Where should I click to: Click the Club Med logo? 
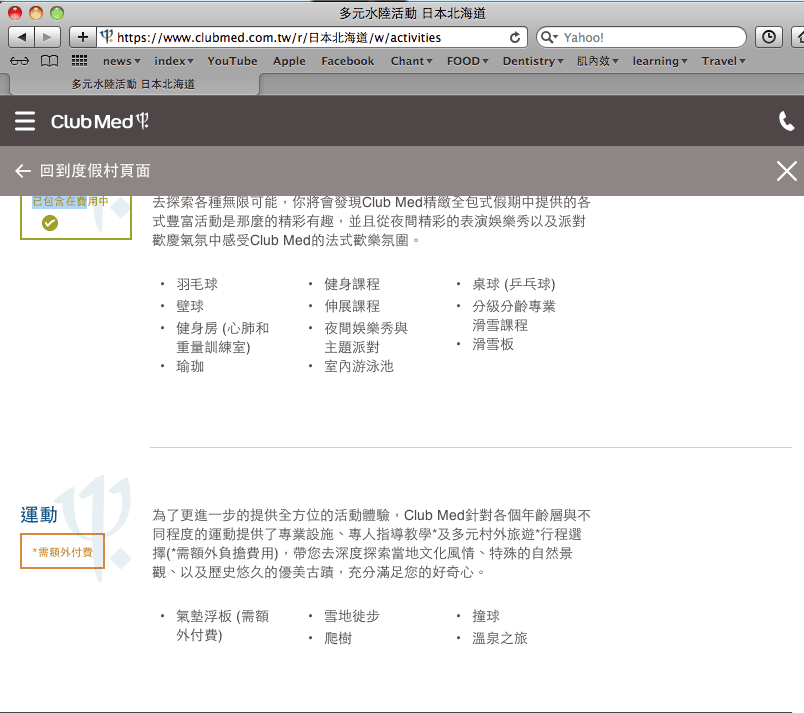pos(99,121)
